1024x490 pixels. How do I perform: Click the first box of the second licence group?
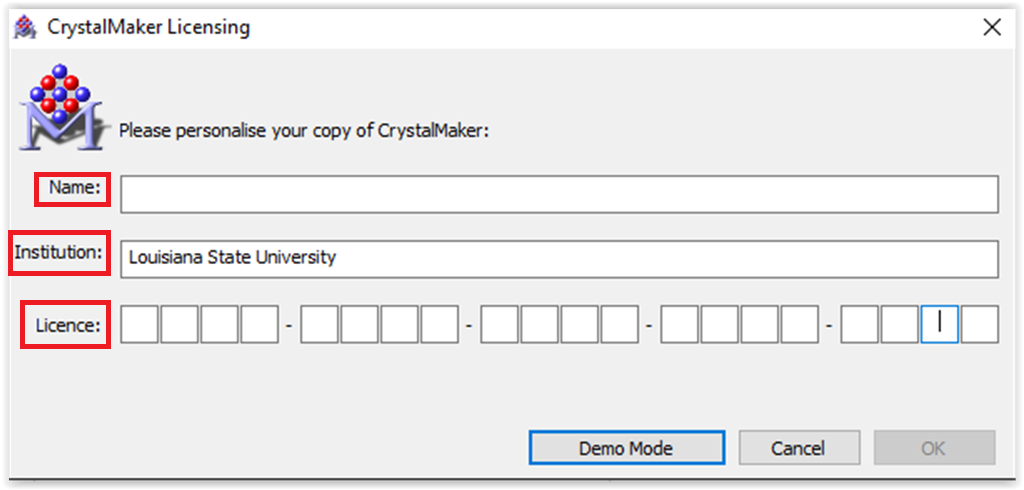coord(320,325)
